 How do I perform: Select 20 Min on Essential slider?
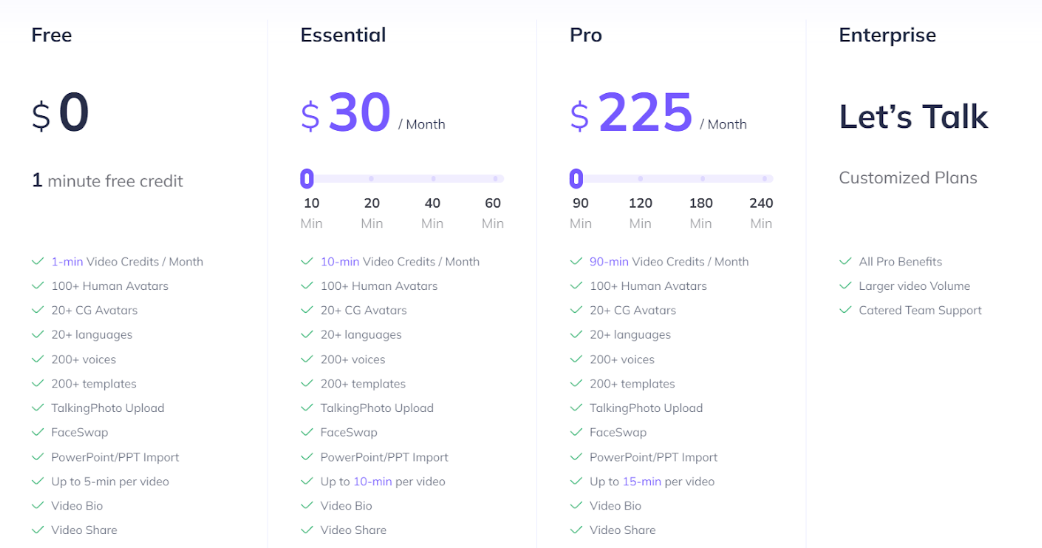coord(372,179)
